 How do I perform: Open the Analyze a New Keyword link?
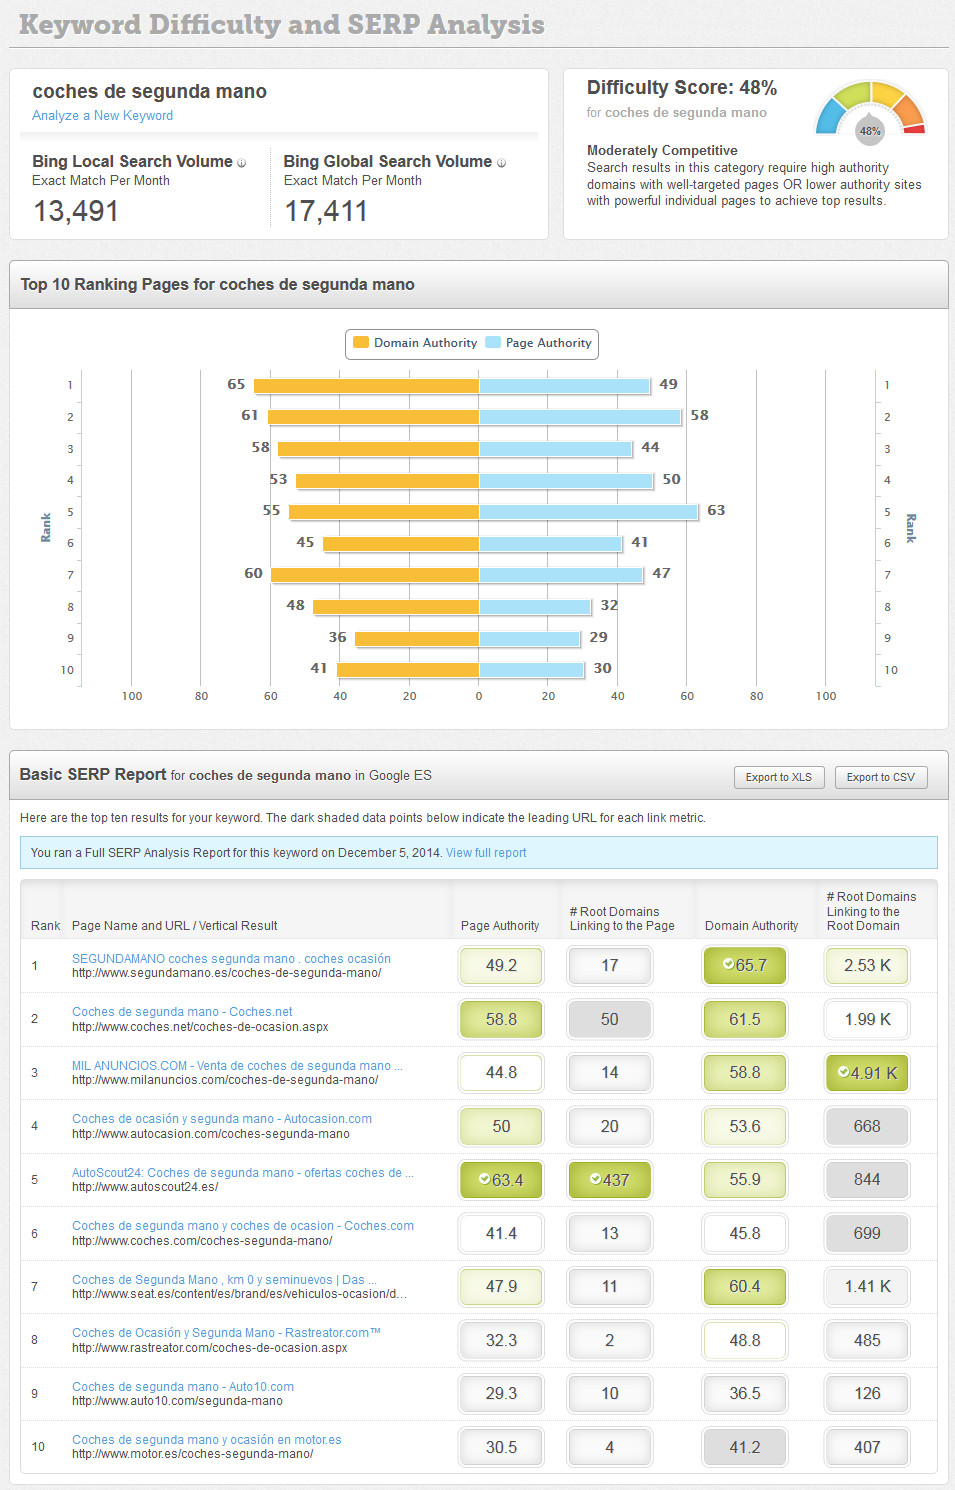pyautogui.click(x=102, y=116)
